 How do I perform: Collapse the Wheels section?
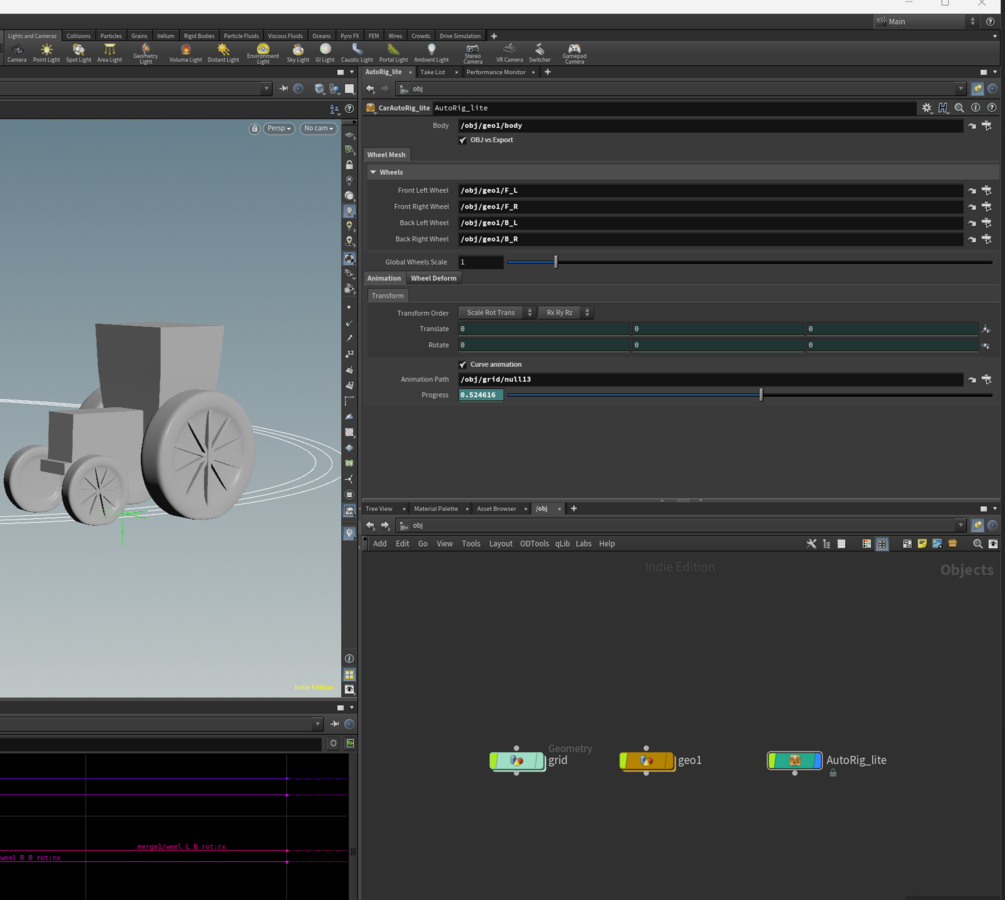coord(374,172)
